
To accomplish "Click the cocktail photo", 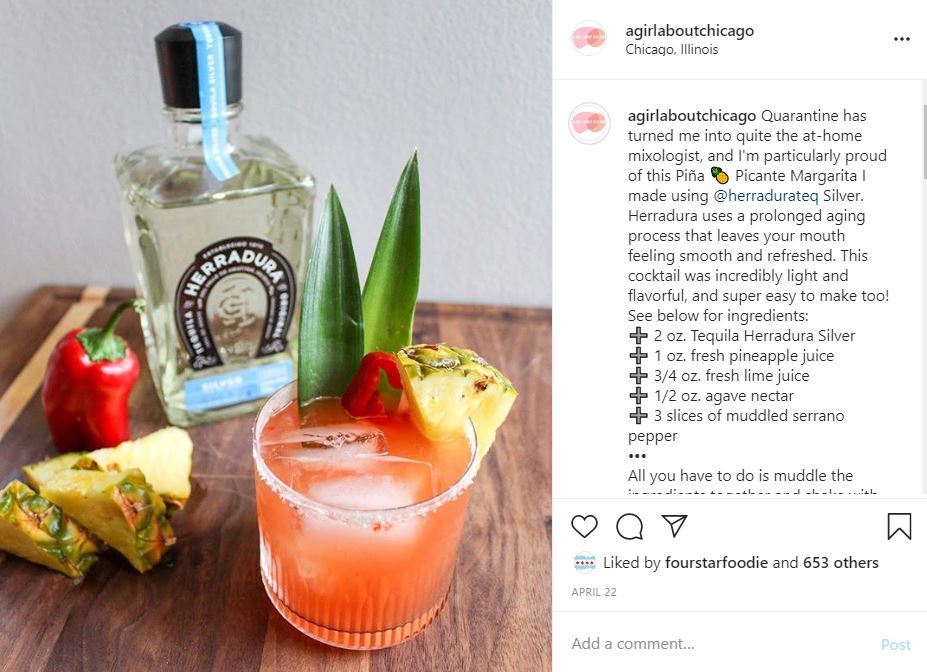I will click(275, 336).
